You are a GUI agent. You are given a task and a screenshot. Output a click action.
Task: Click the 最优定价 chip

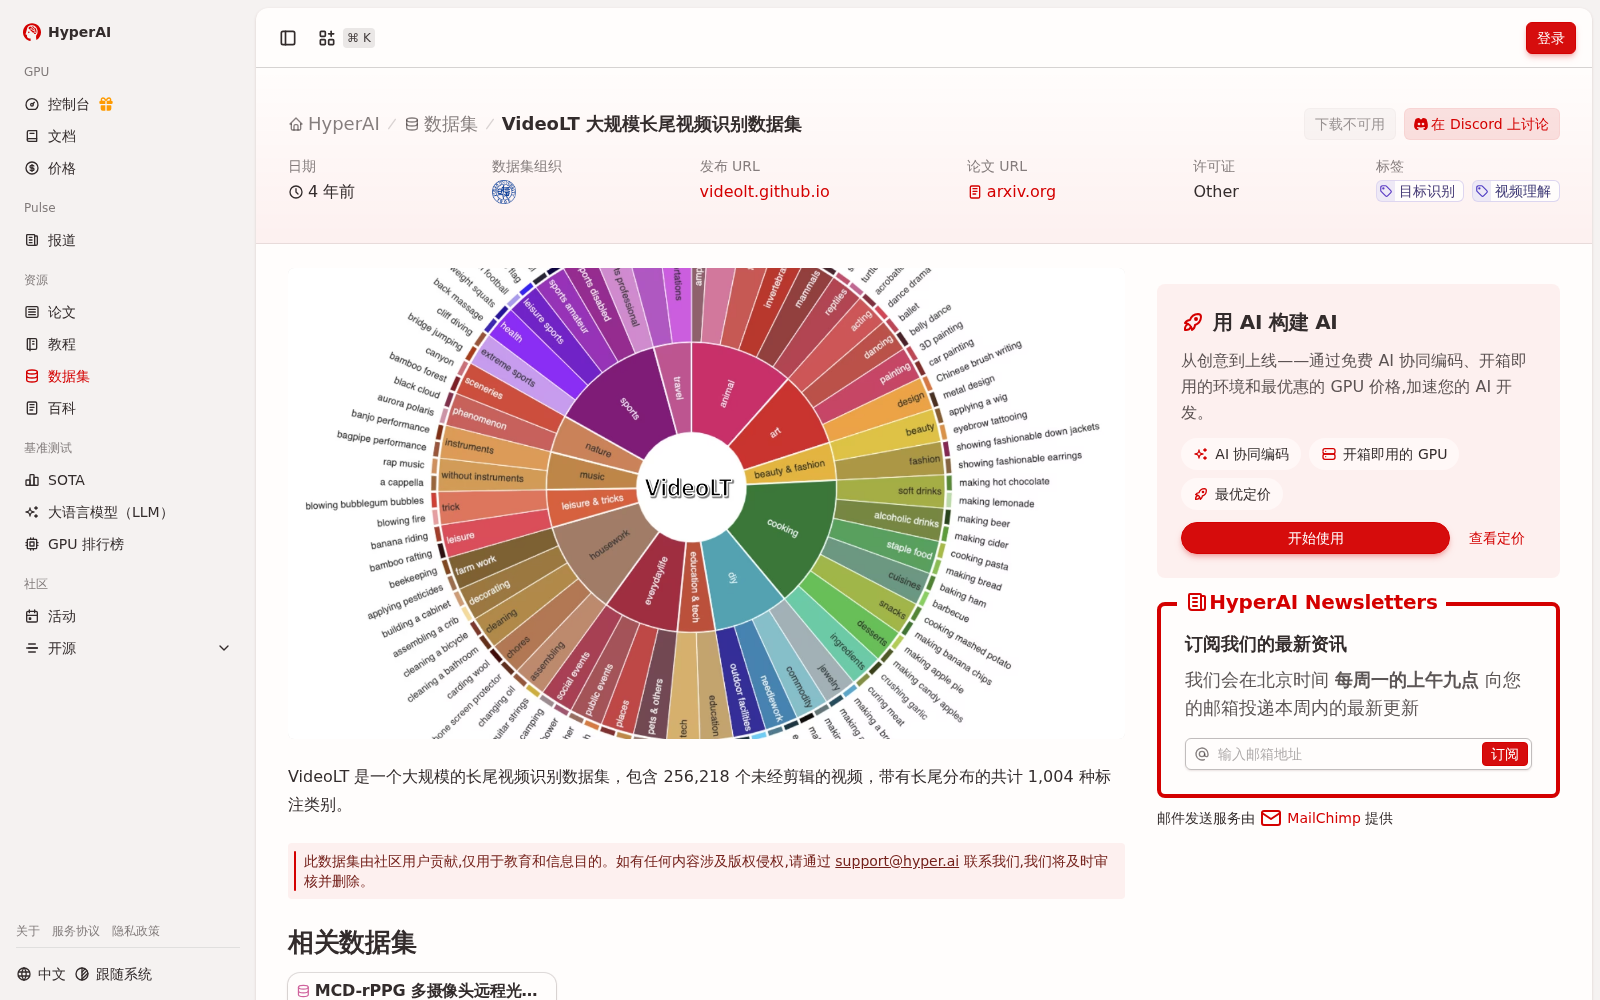(1232, 494)
